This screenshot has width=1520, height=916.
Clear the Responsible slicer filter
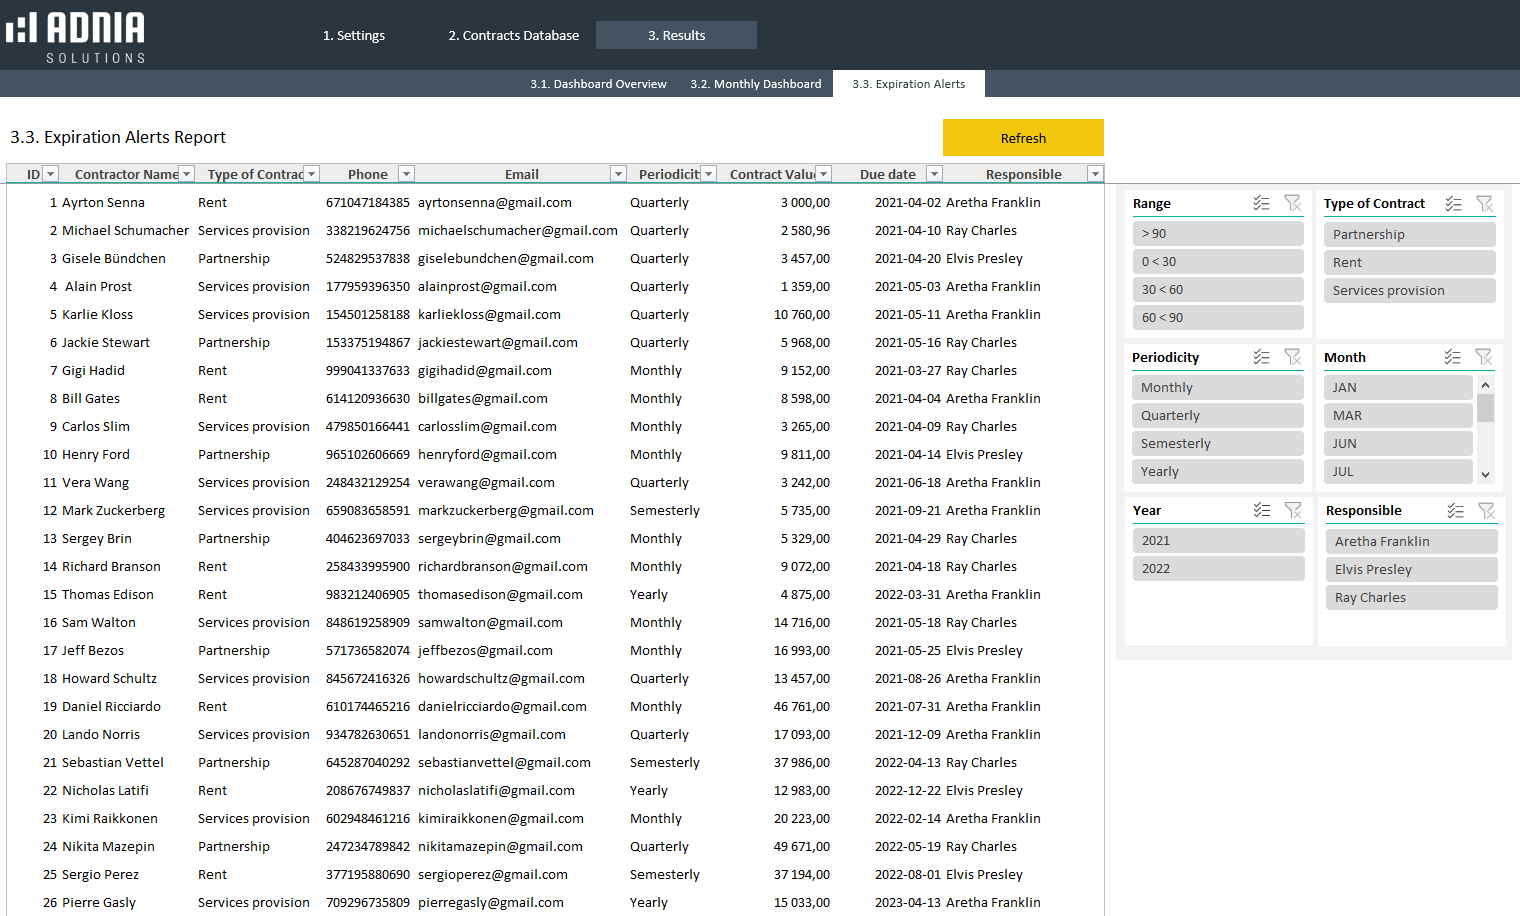tap(1487, 511)
